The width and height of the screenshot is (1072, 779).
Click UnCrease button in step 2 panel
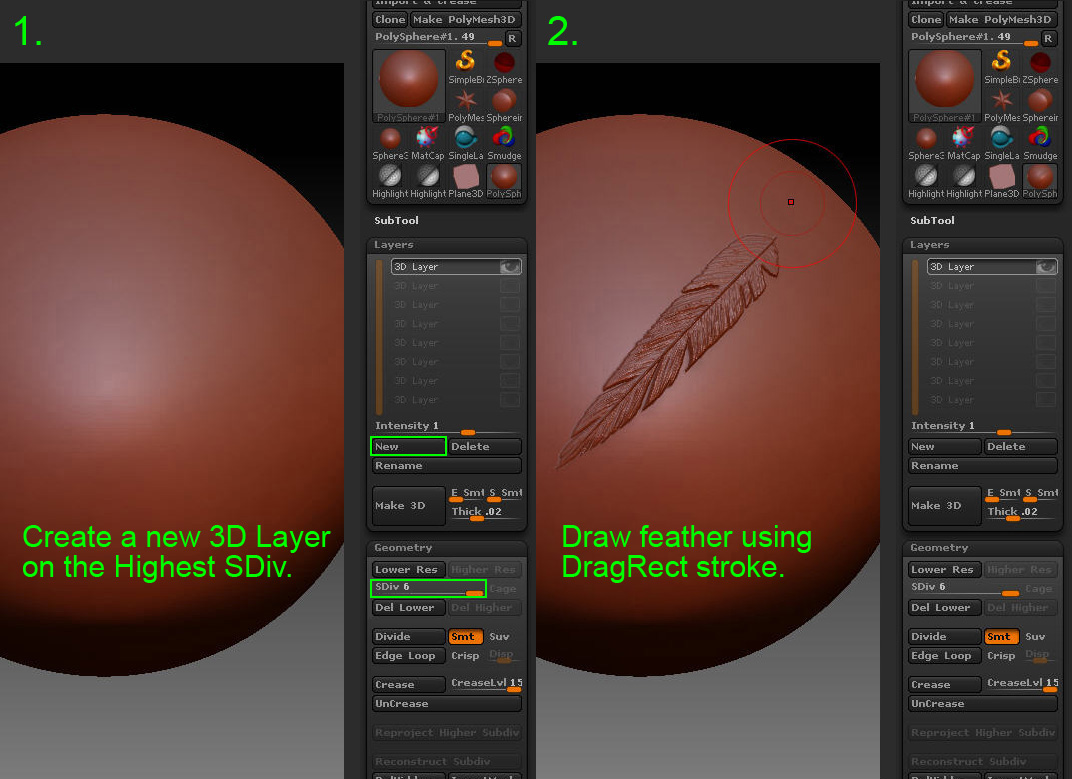coord(983,704)
